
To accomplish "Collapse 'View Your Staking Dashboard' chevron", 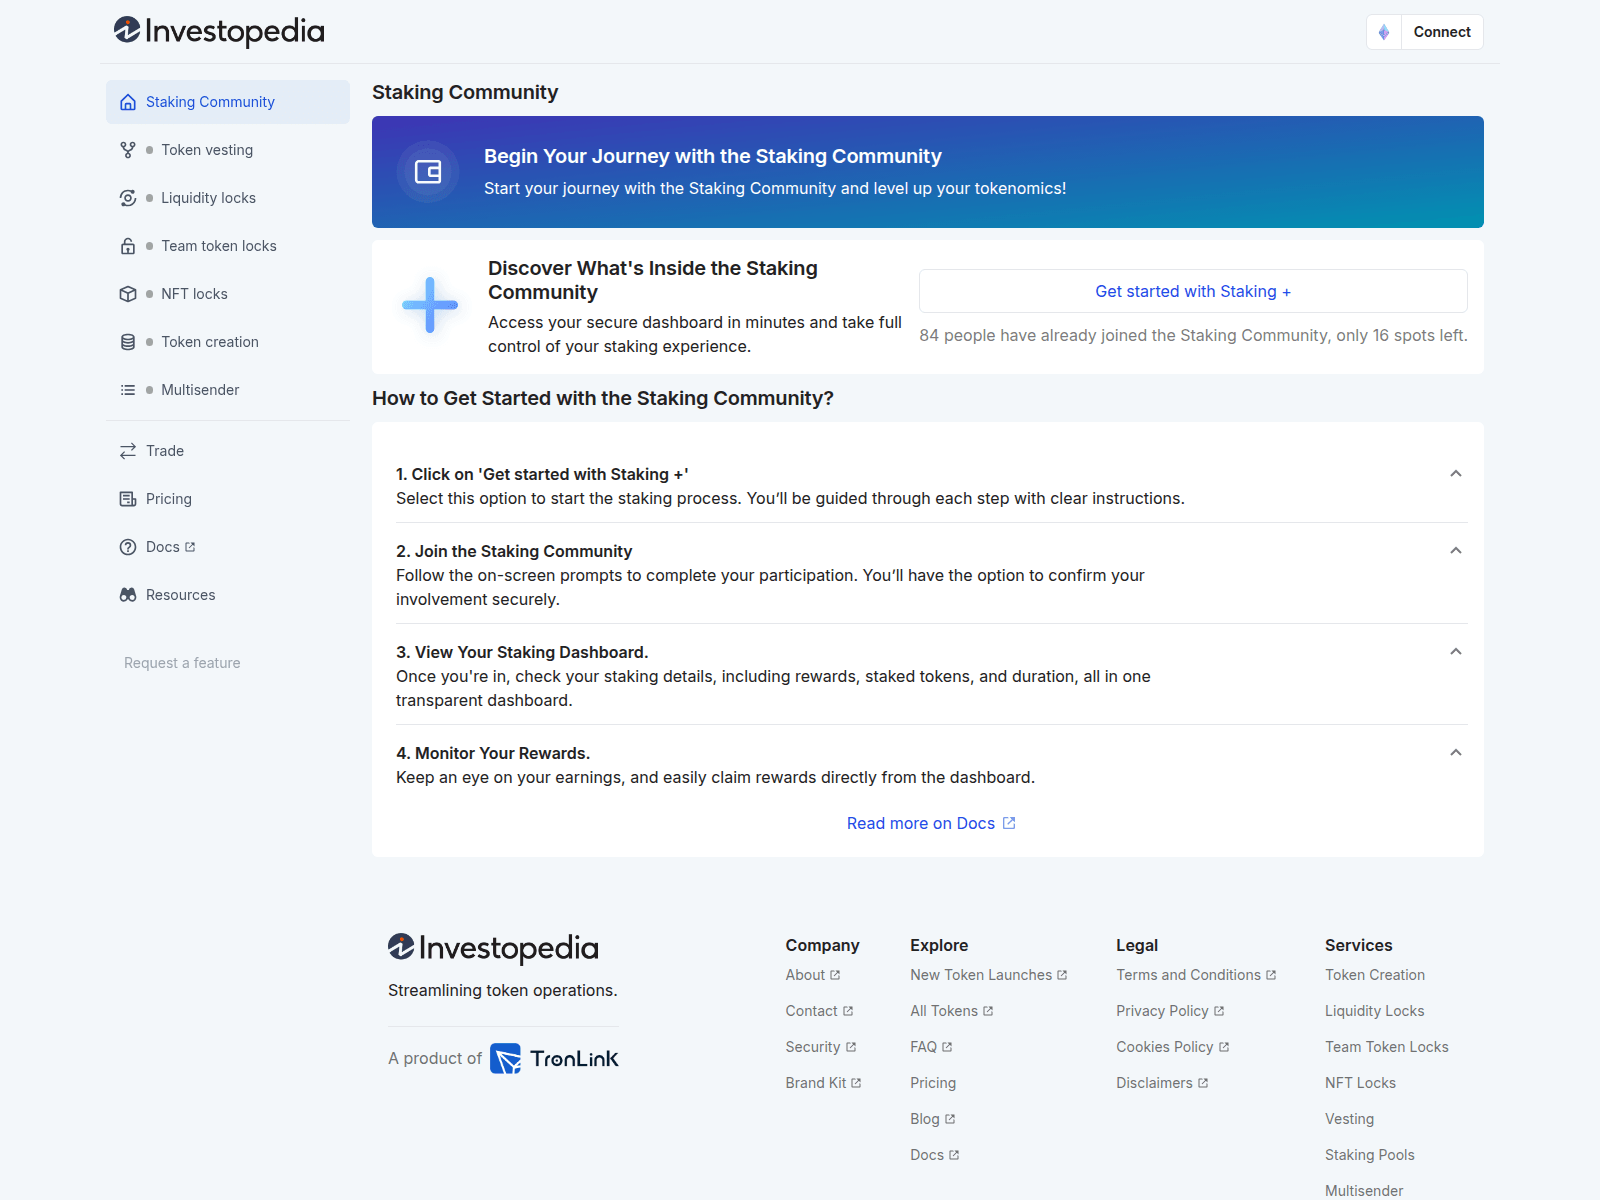I will click(1456, 652).
